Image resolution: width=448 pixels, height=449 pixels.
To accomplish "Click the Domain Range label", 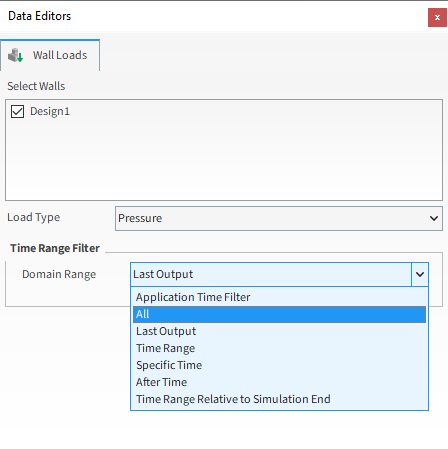I will click(59, 274).
